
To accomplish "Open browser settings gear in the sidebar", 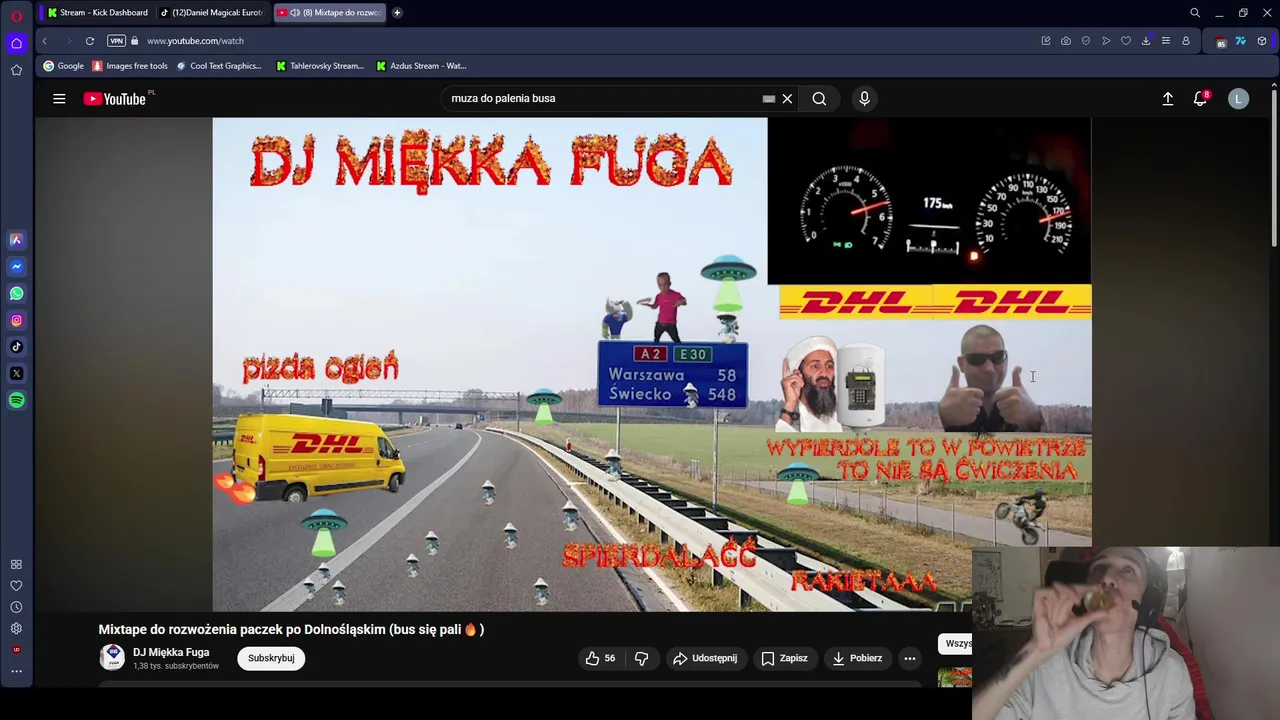I will point(16,629).
